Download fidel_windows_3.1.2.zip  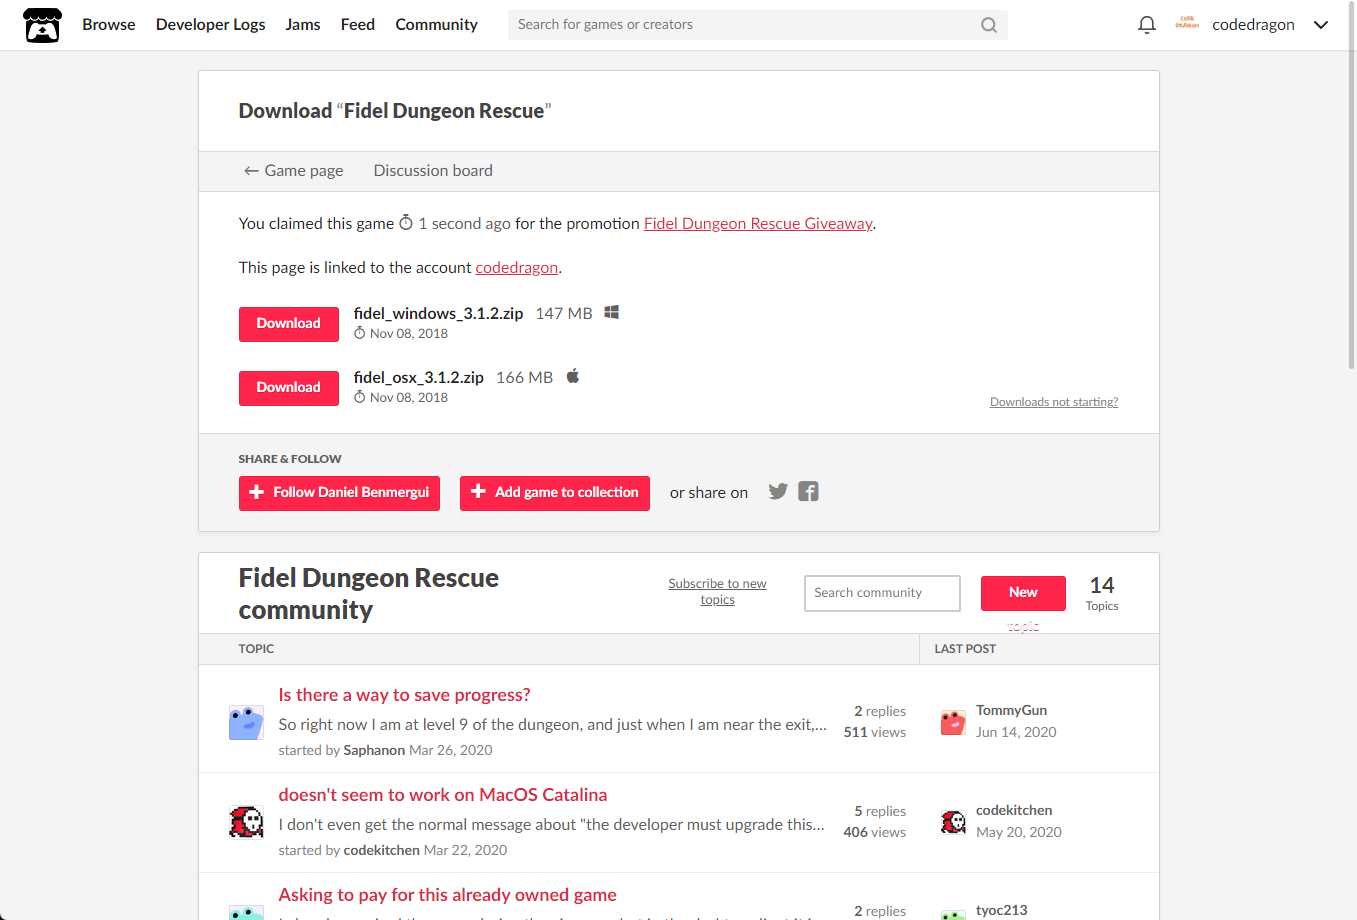click(289, 324)
